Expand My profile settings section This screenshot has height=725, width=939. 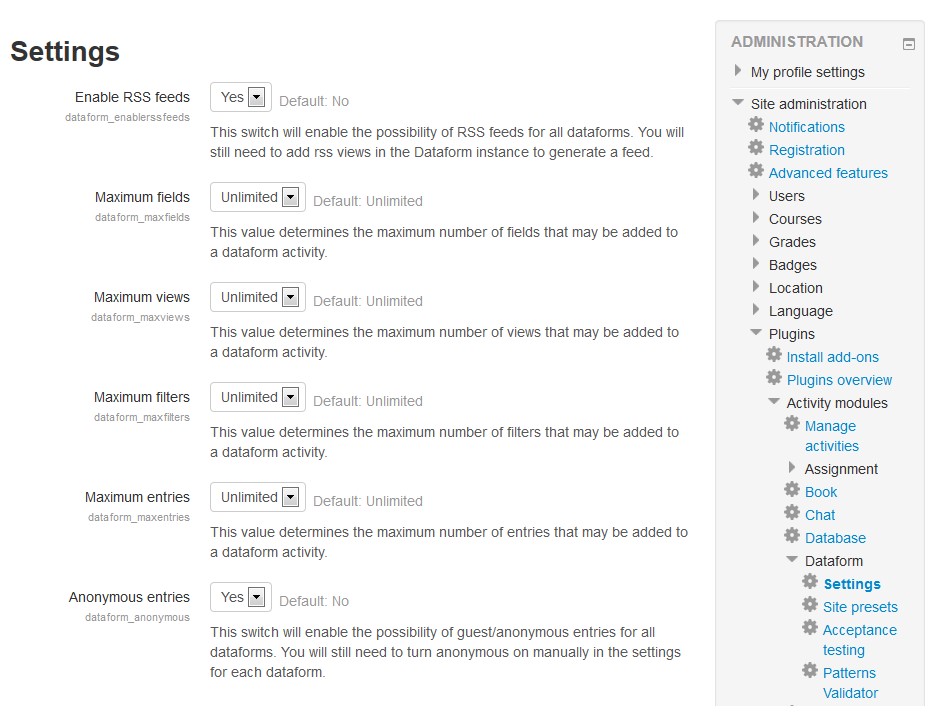[x=738, y=71]
